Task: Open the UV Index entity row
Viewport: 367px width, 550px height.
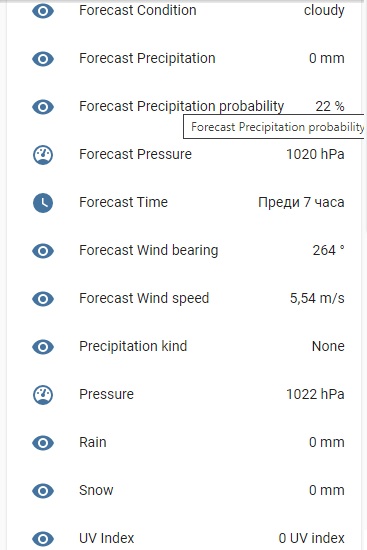Action: point(184,538)
